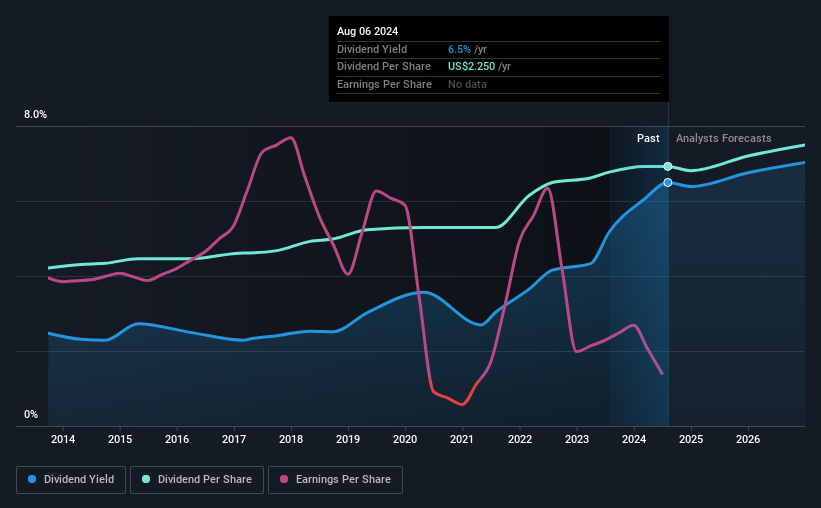Click the 2015 x-axis label
This screenshot has height=508, width=821.
coord(120,439)
